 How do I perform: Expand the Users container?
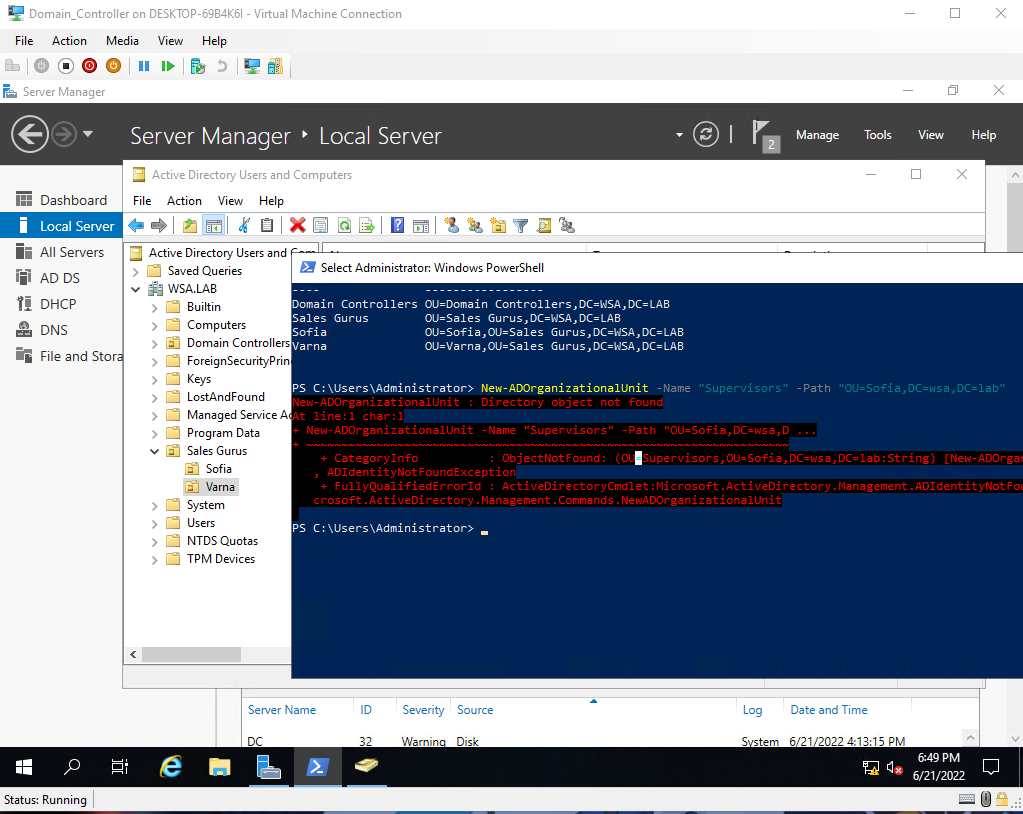pos(155,523)
